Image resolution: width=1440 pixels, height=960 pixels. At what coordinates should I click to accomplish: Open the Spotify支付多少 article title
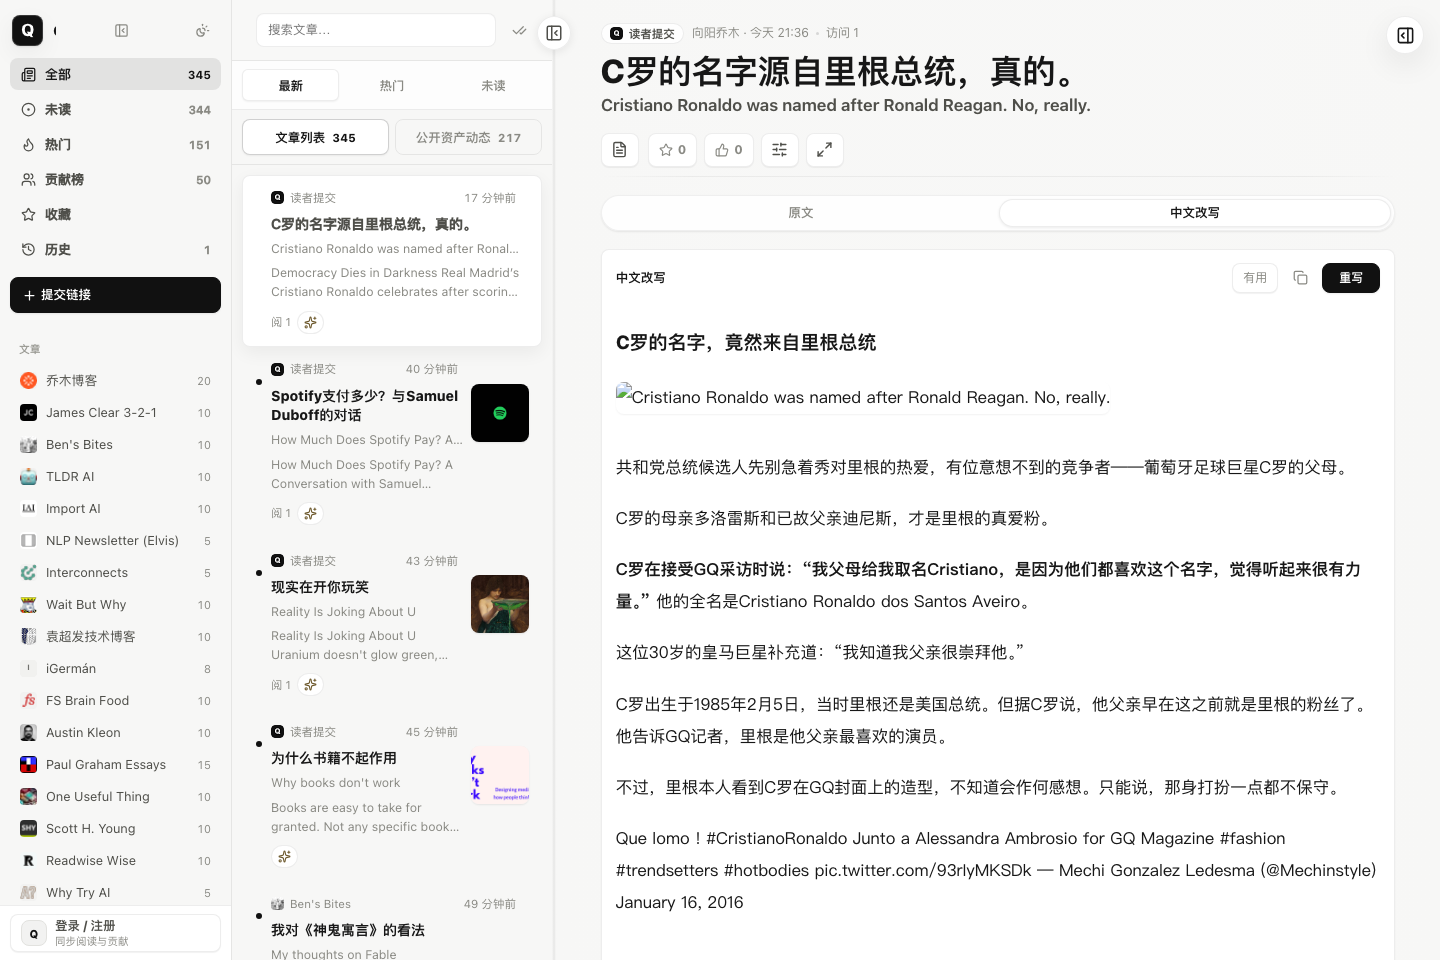point(365,405)
